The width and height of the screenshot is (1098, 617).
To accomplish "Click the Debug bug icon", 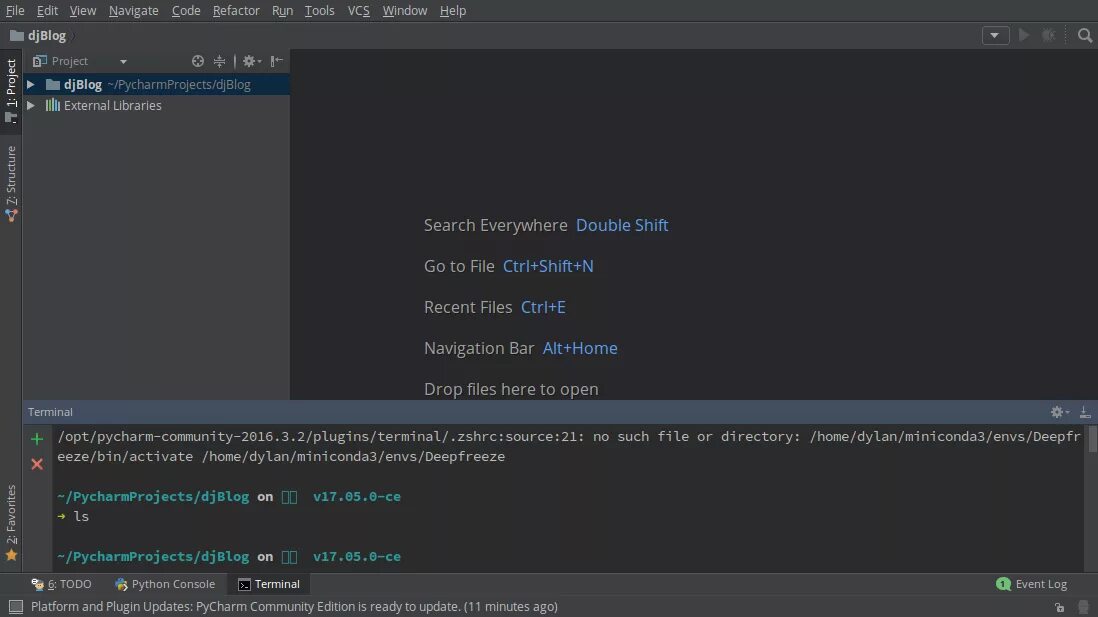I will (1048, 35).
